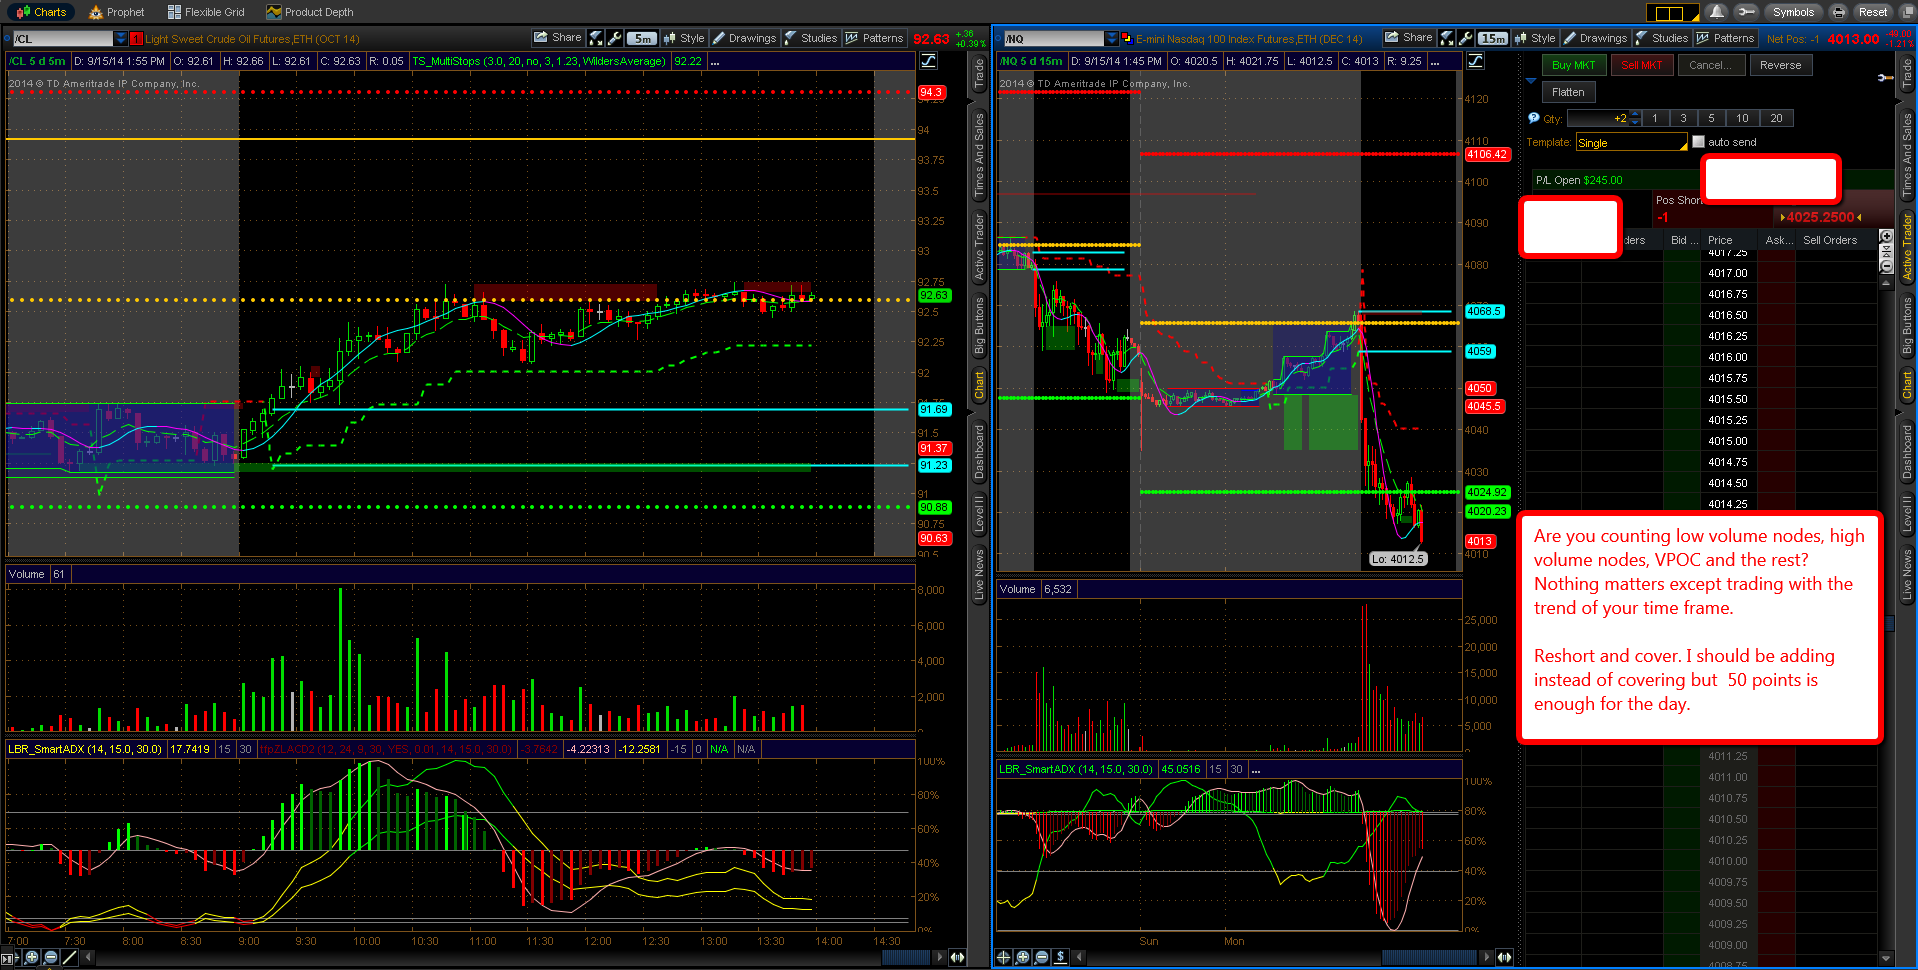1918x970 pixels.
Task: Click the /CL chart horizontal scrollbar thumb
Action: [905, 958]
